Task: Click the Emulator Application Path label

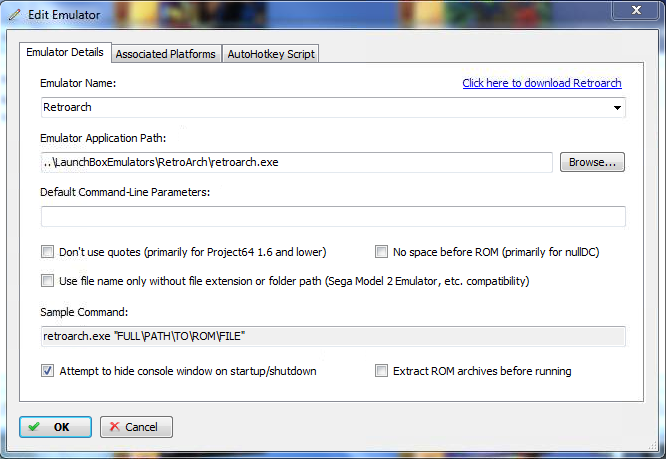Action: [x=103, y=138]
